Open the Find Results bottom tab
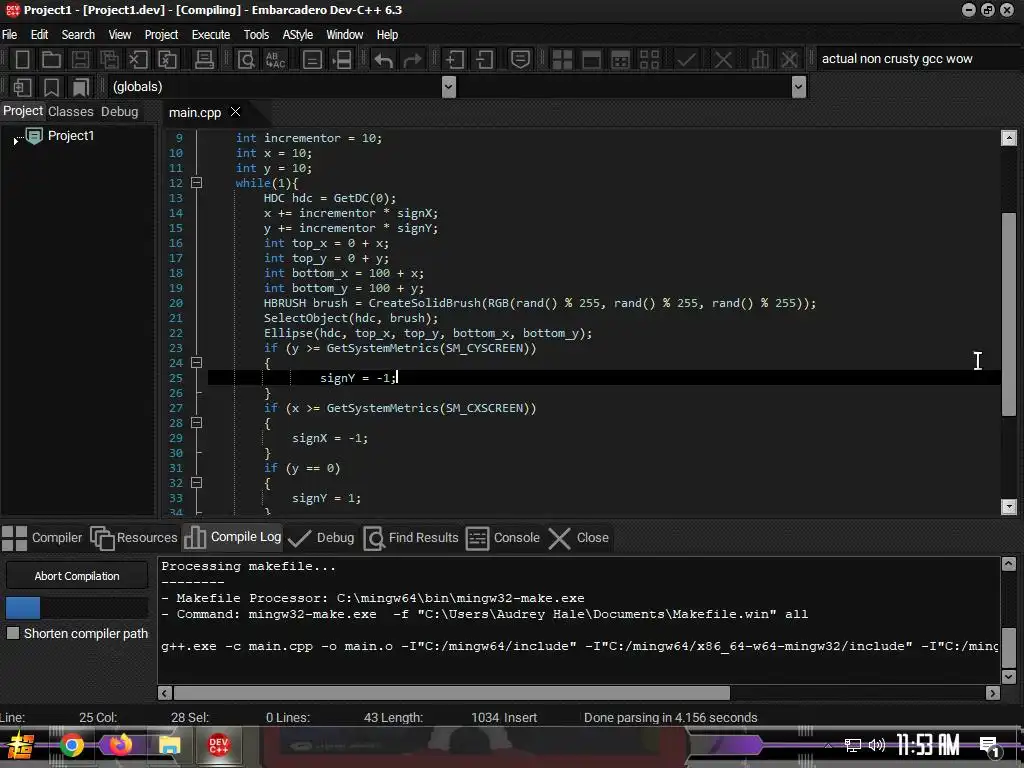Viewport: 1024px width, 768px height. (x=411, y=537)
